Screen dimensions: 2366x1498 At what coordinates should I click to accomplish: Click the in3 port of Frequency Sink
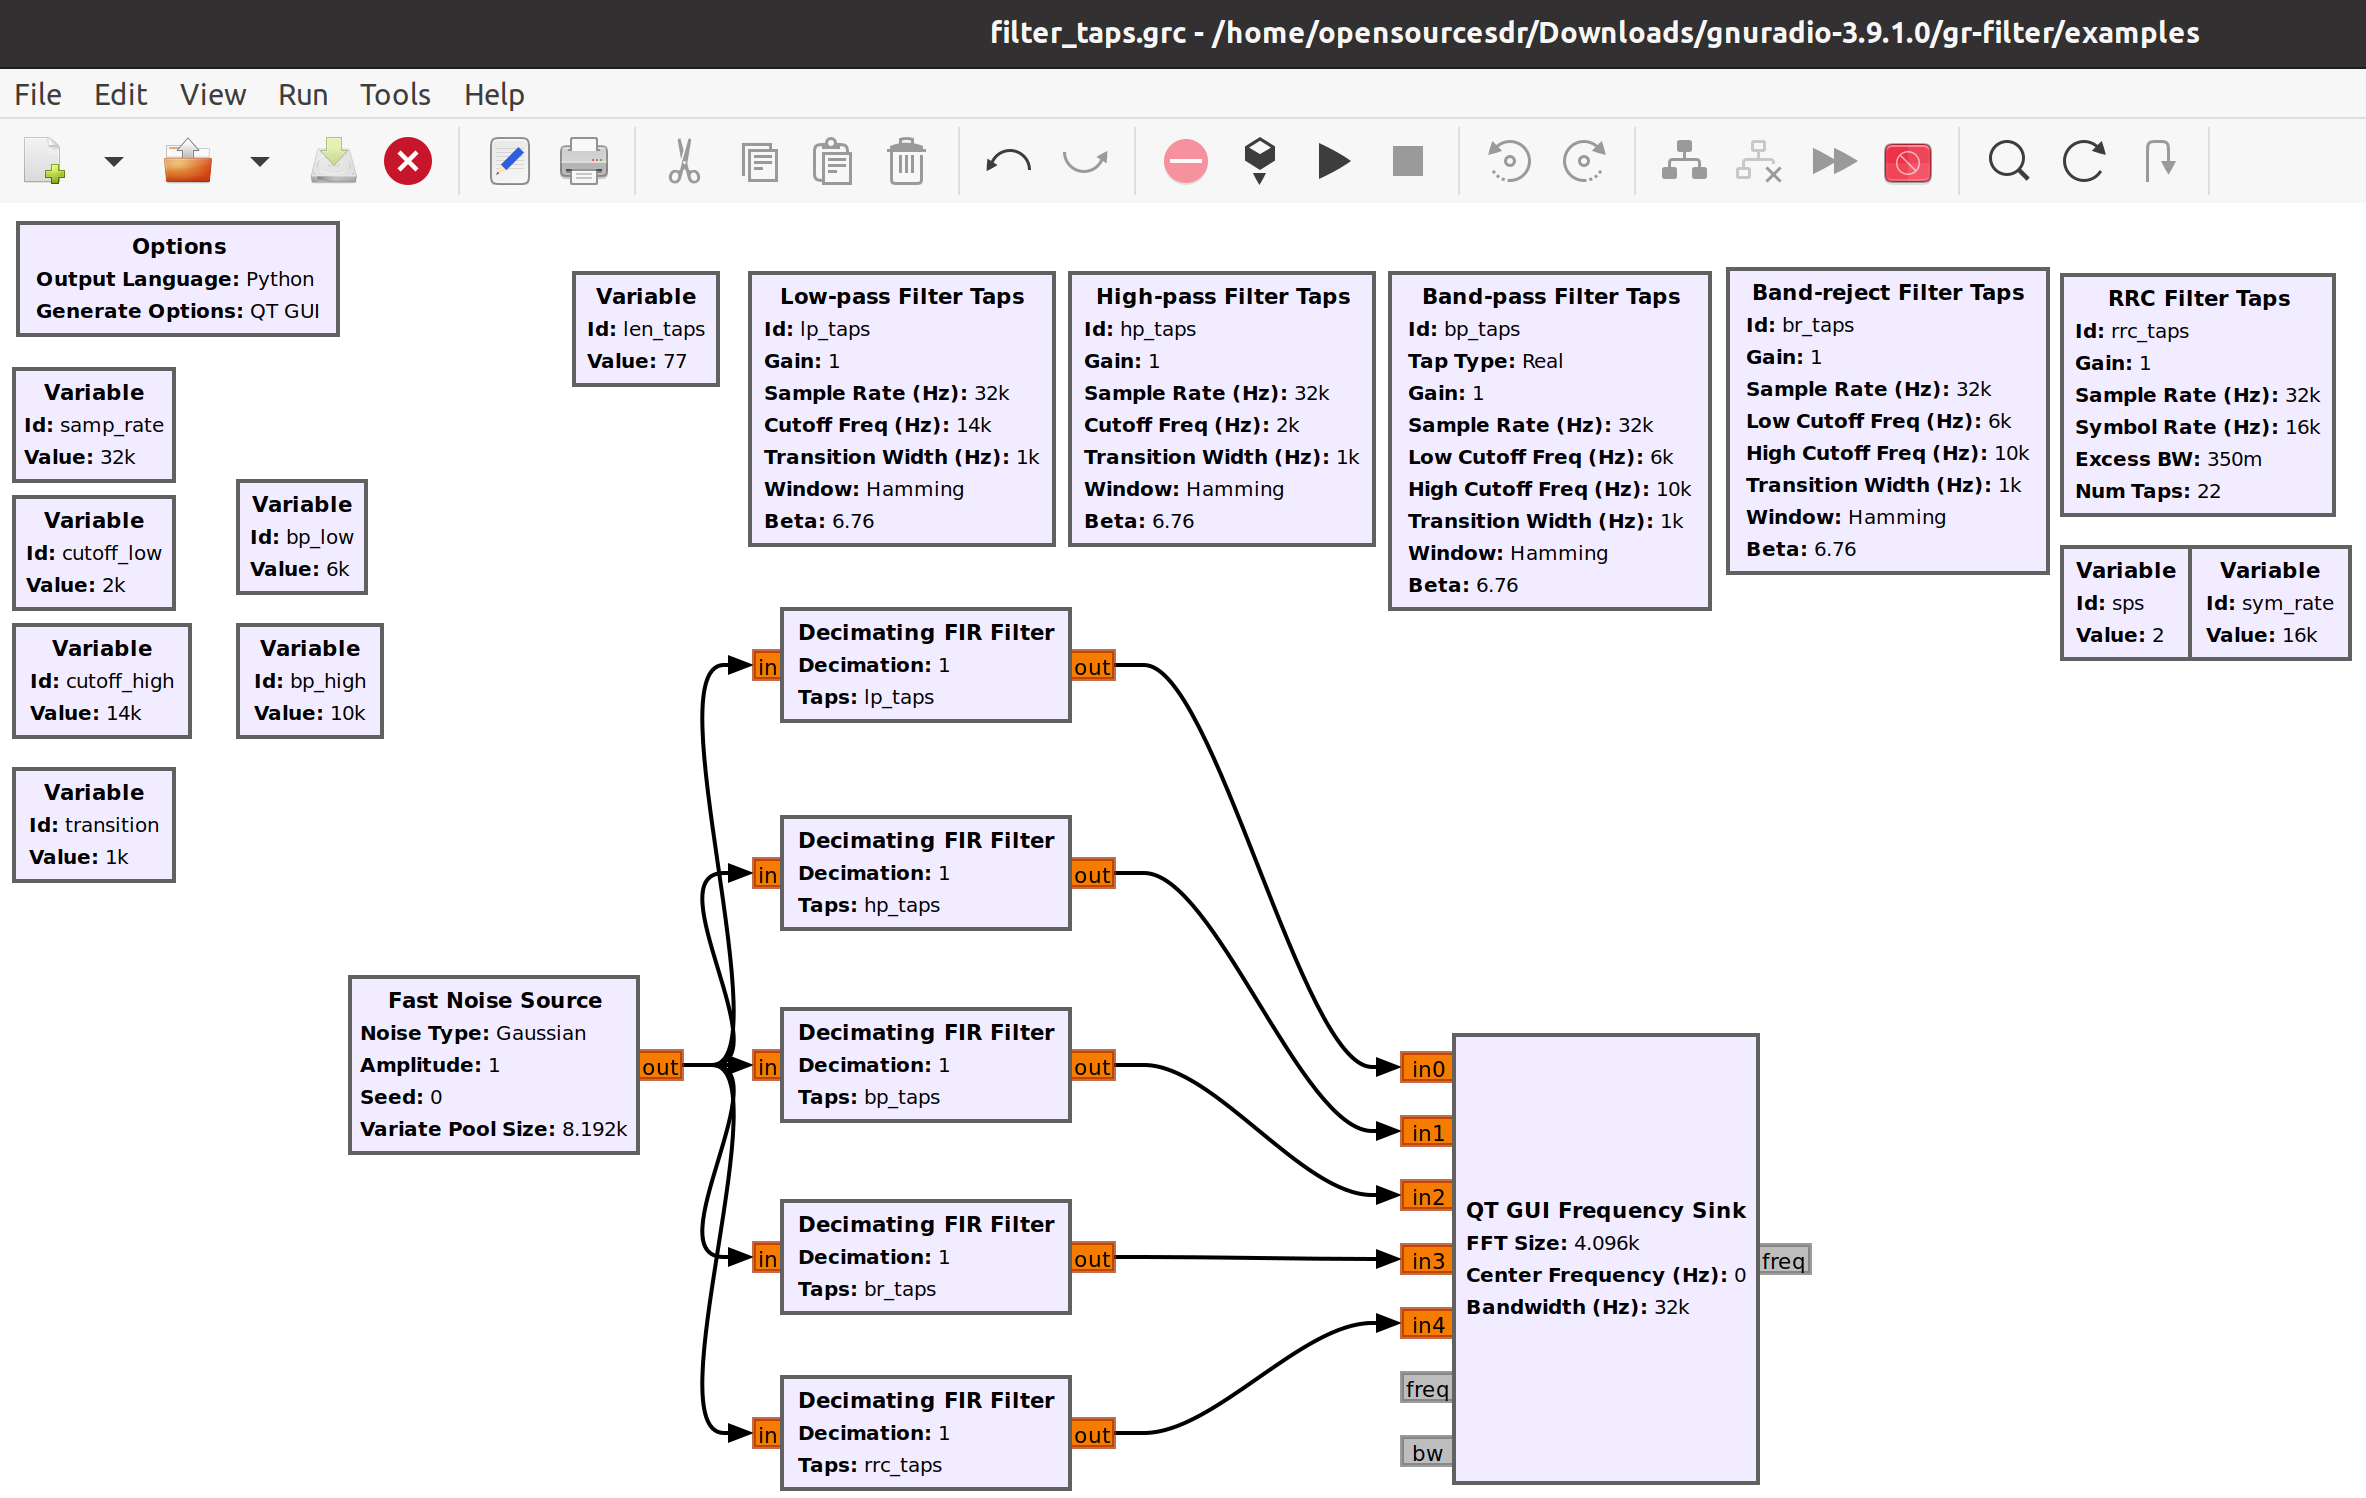pos(1427,1261)
